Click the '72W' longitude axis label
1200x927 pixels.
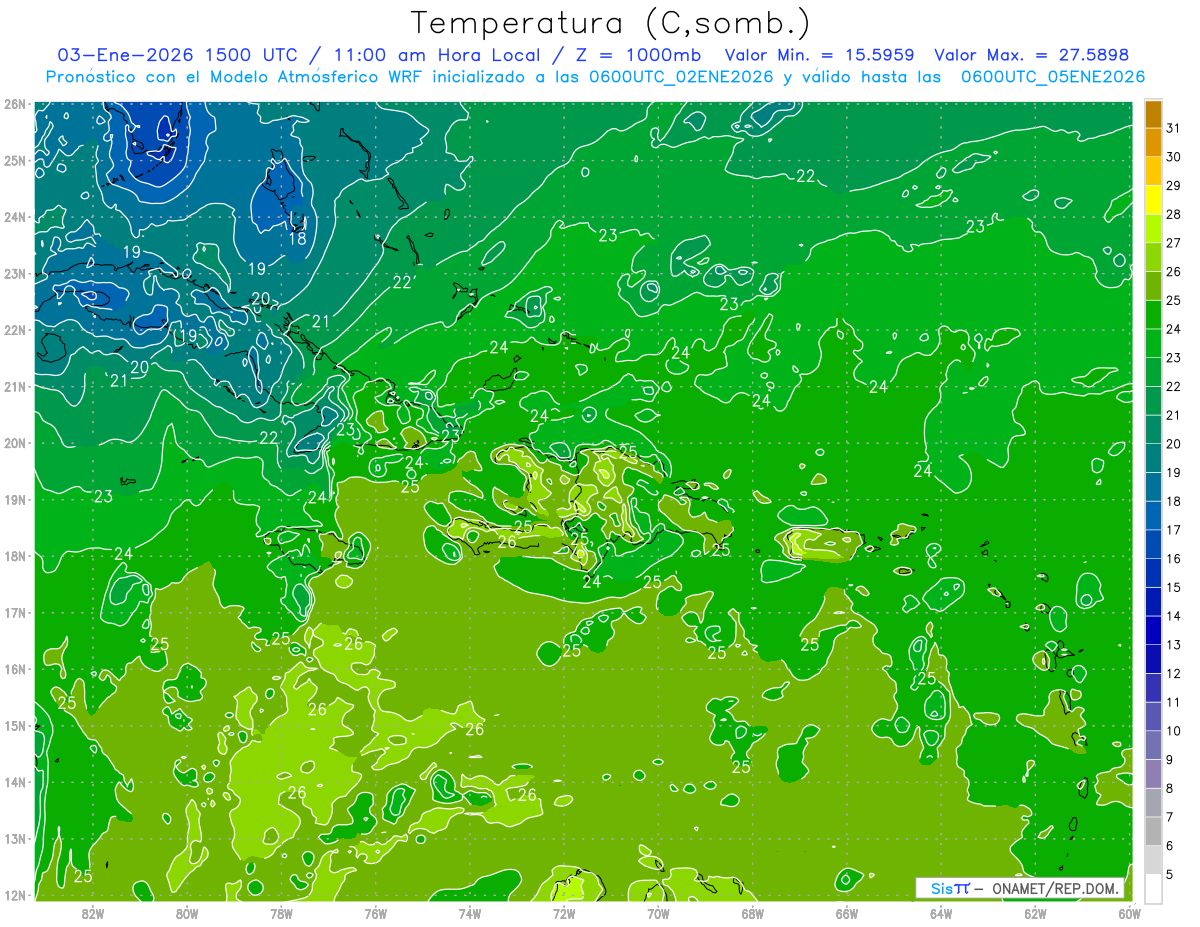pos(564,913)
